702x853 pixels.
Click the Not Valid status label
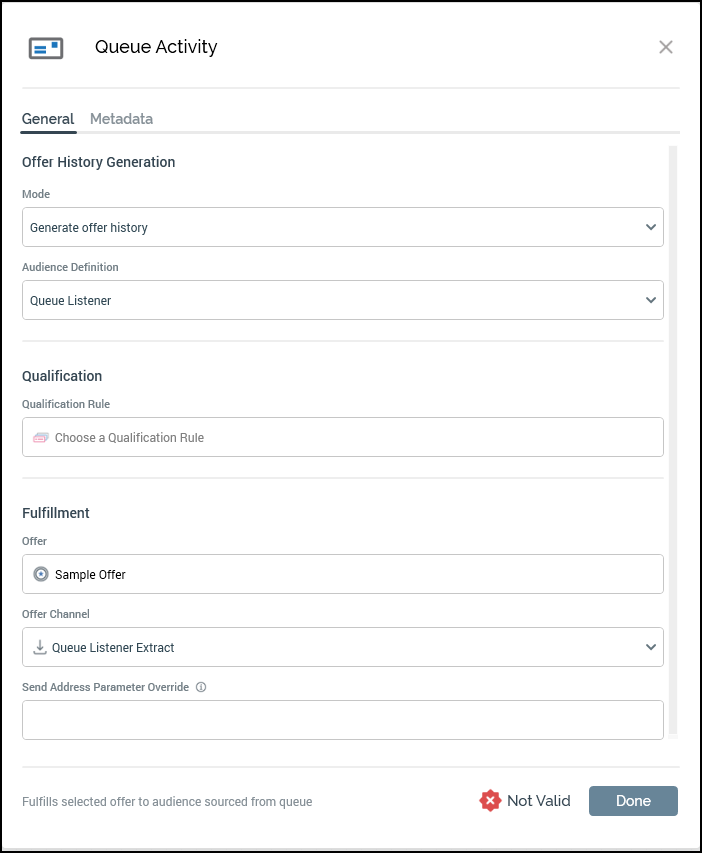pos(538,800)
